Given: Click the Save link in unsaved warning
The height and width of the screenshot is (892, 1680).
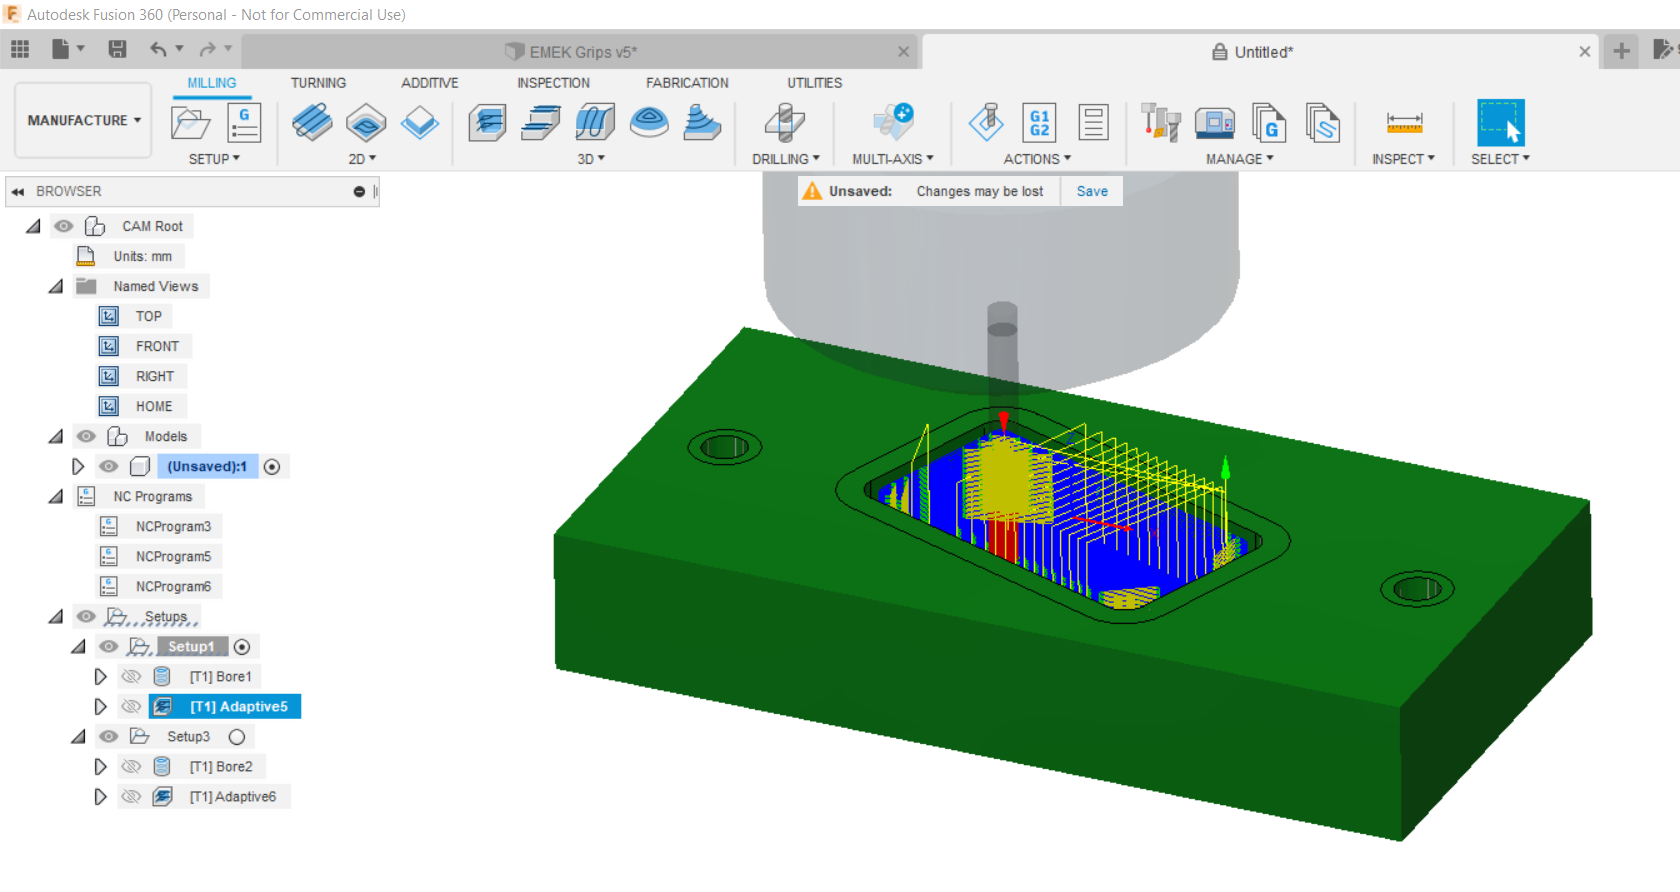Looking at the screenshot, I should click(x=1092, y=191).
